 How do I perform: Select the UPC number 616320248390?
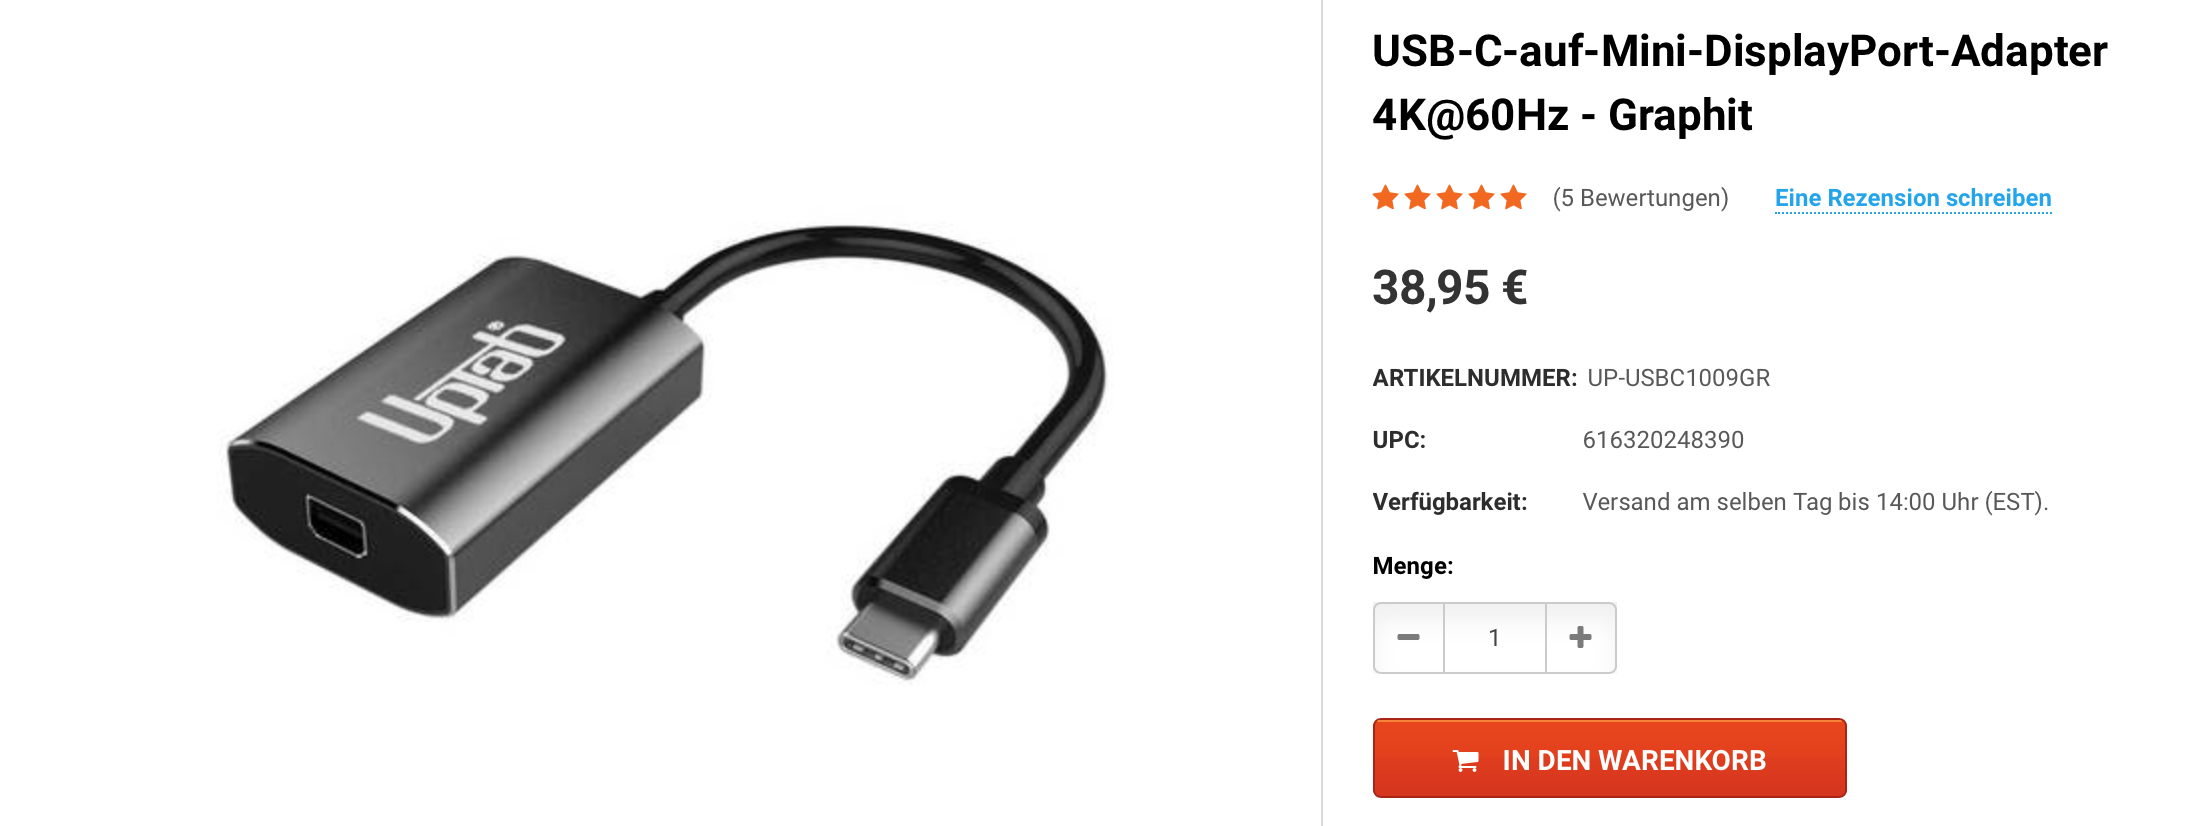click(1663, 440)
